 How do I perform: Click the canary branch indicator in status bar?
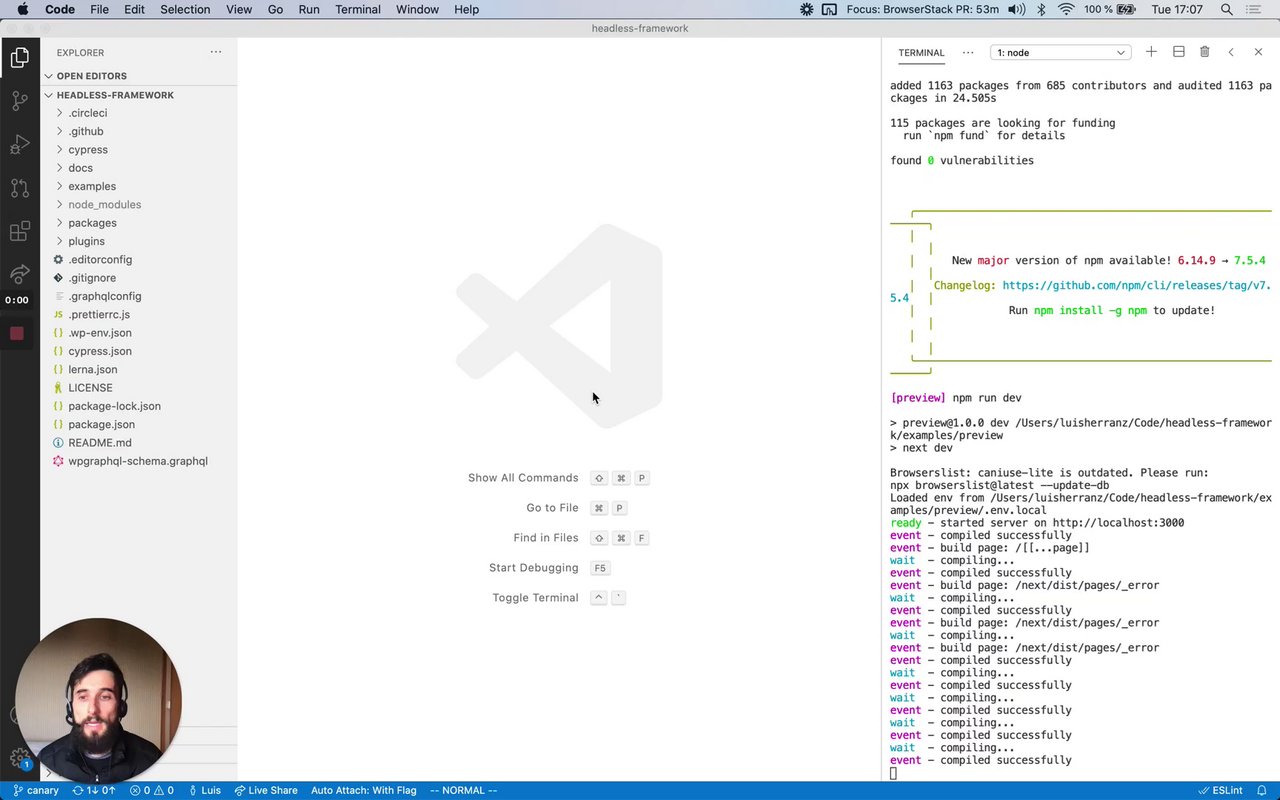(36, 790)
